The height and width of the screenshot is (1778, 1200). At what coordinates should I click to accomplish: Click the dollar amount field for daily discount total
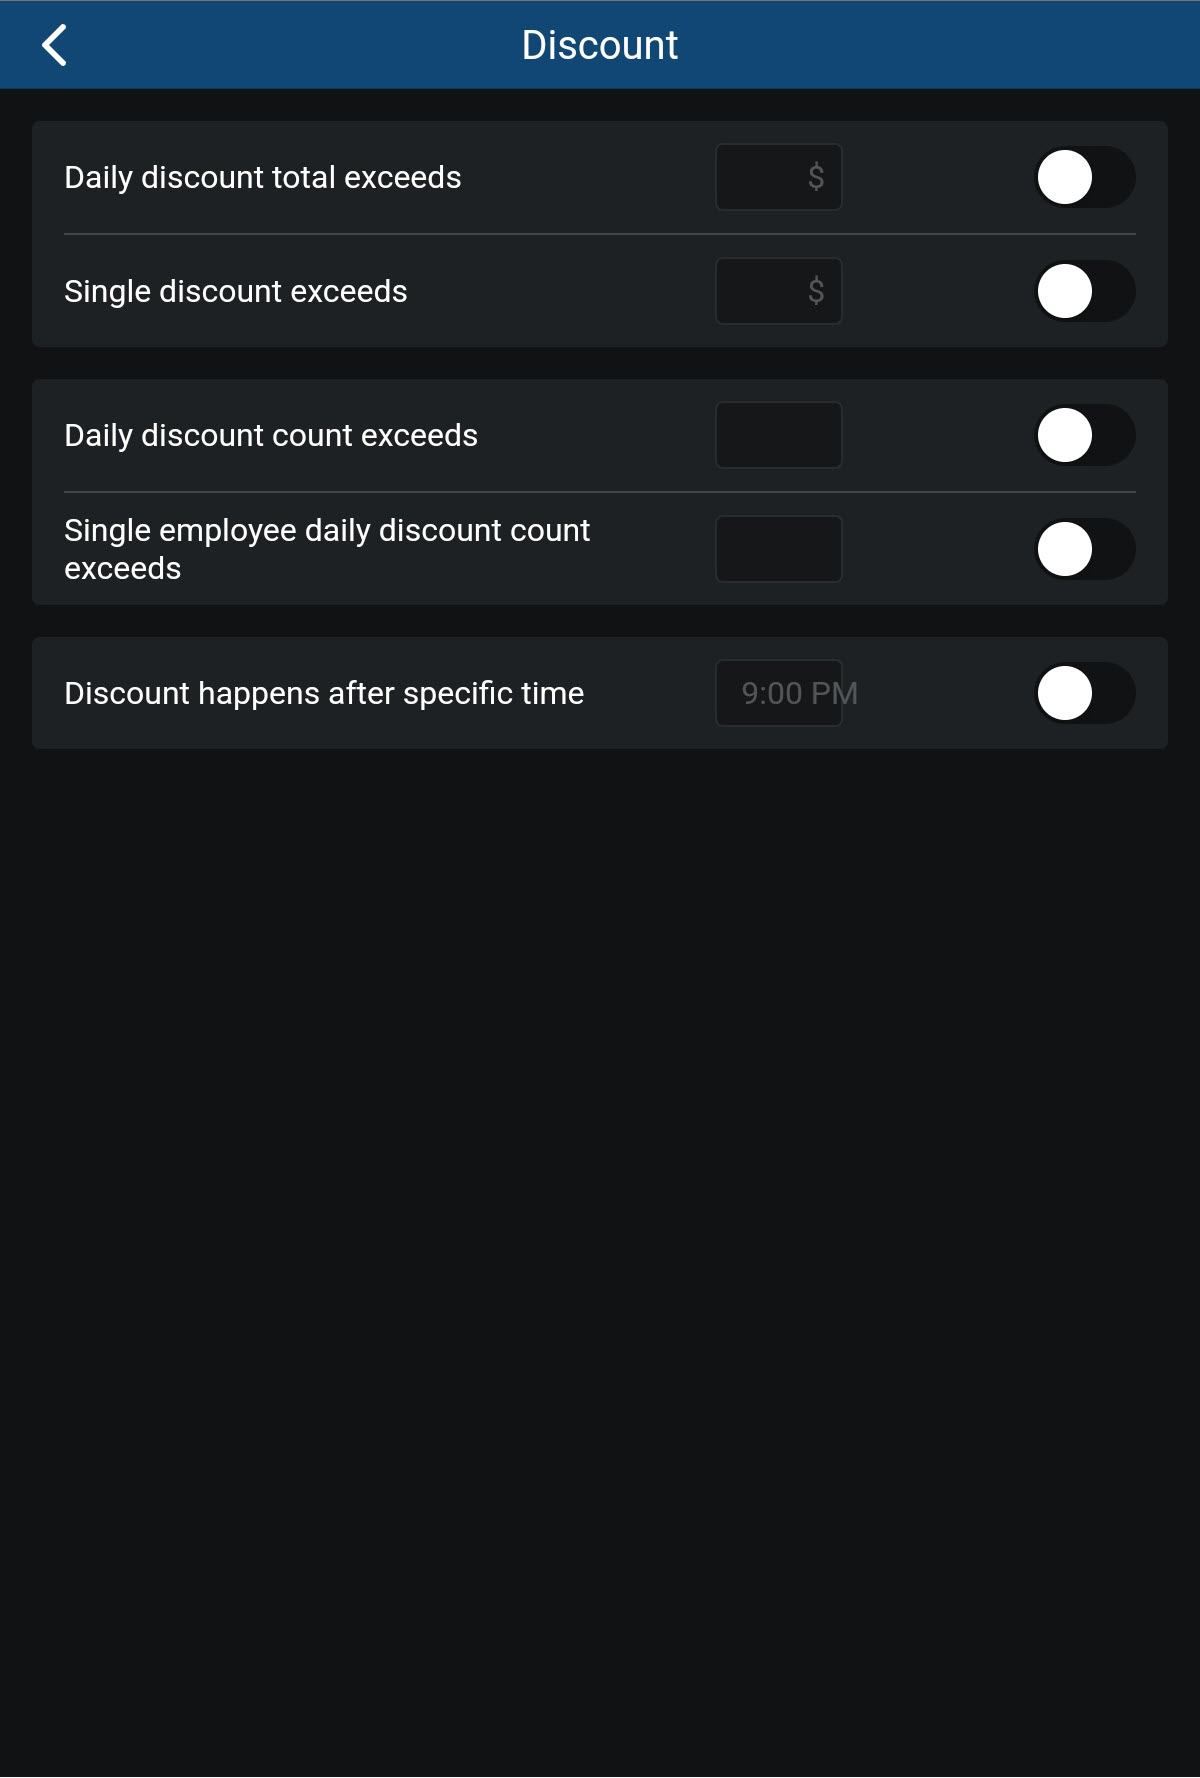click(778, 177)
